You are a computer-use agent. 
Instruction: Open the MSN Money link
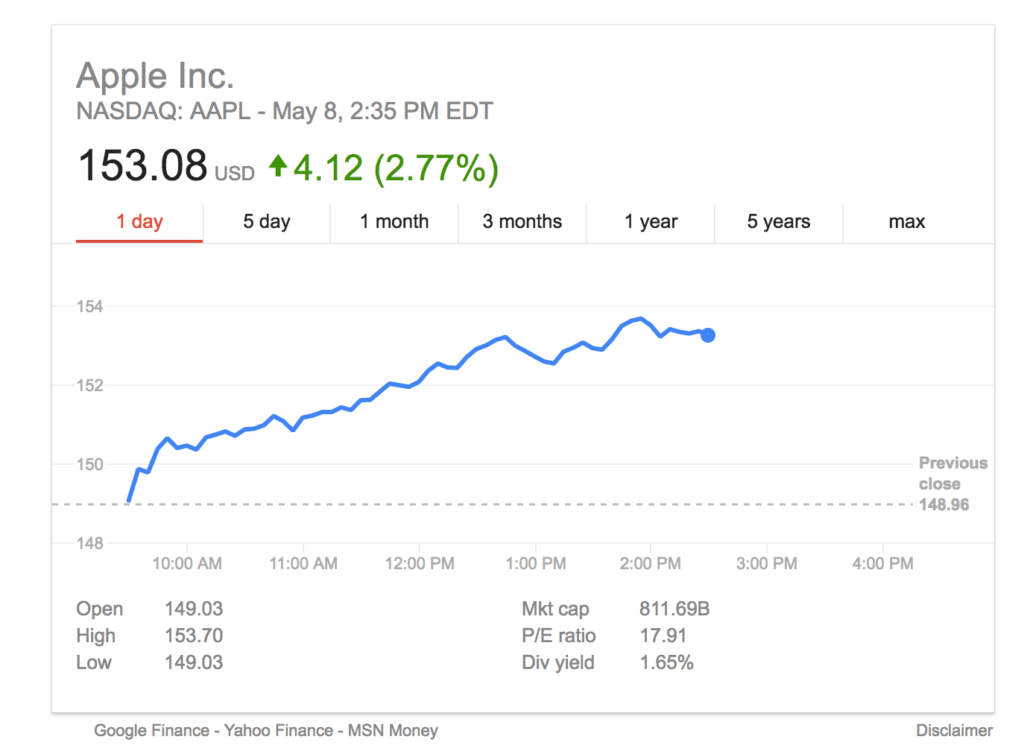coord(393,731)
